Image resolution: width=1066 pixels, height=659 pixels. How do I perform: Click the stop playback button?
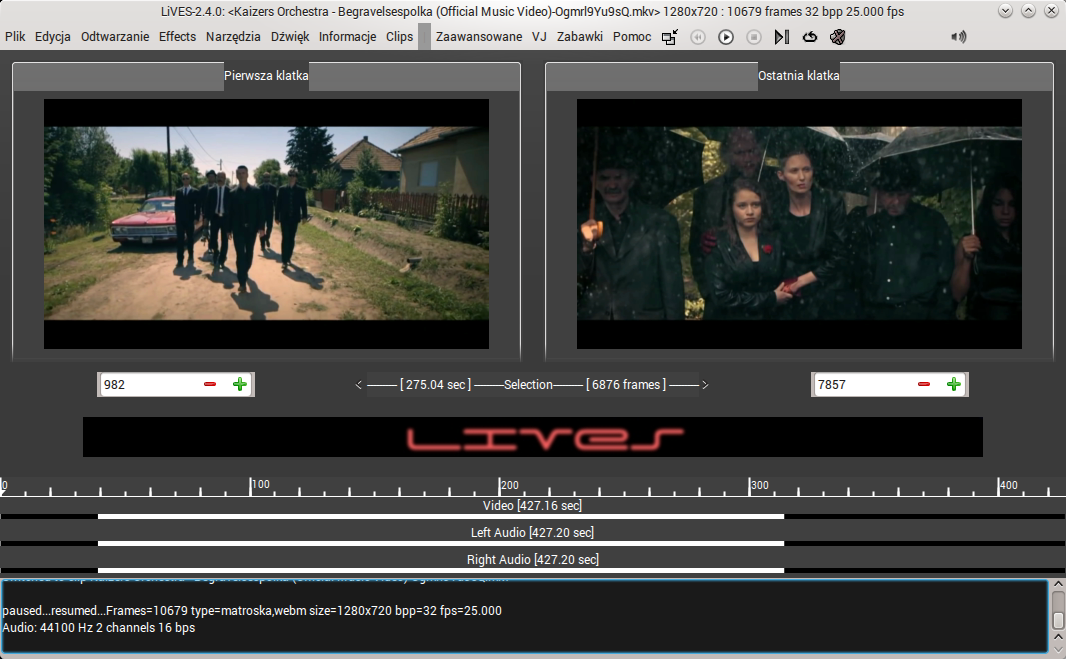754,37
